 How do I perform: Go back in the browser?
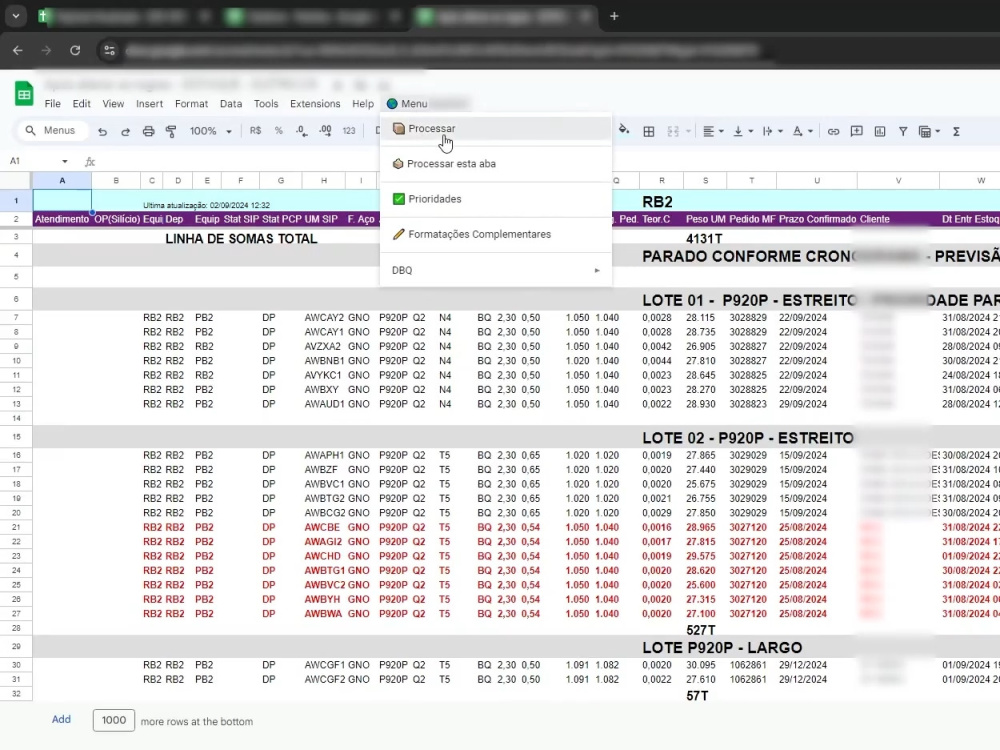18,50
